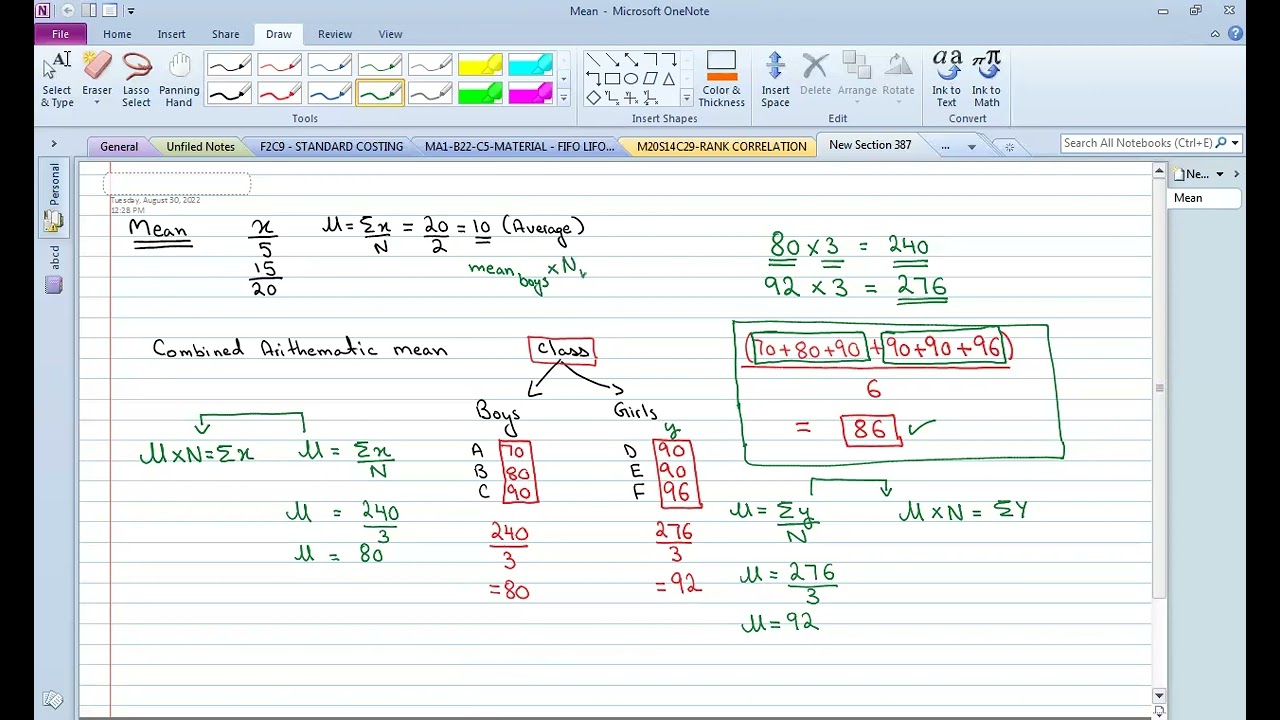This screenshot has height=720, width=1280.
Task: Switch to the Home tab
Action: click(x=117, y=34)
